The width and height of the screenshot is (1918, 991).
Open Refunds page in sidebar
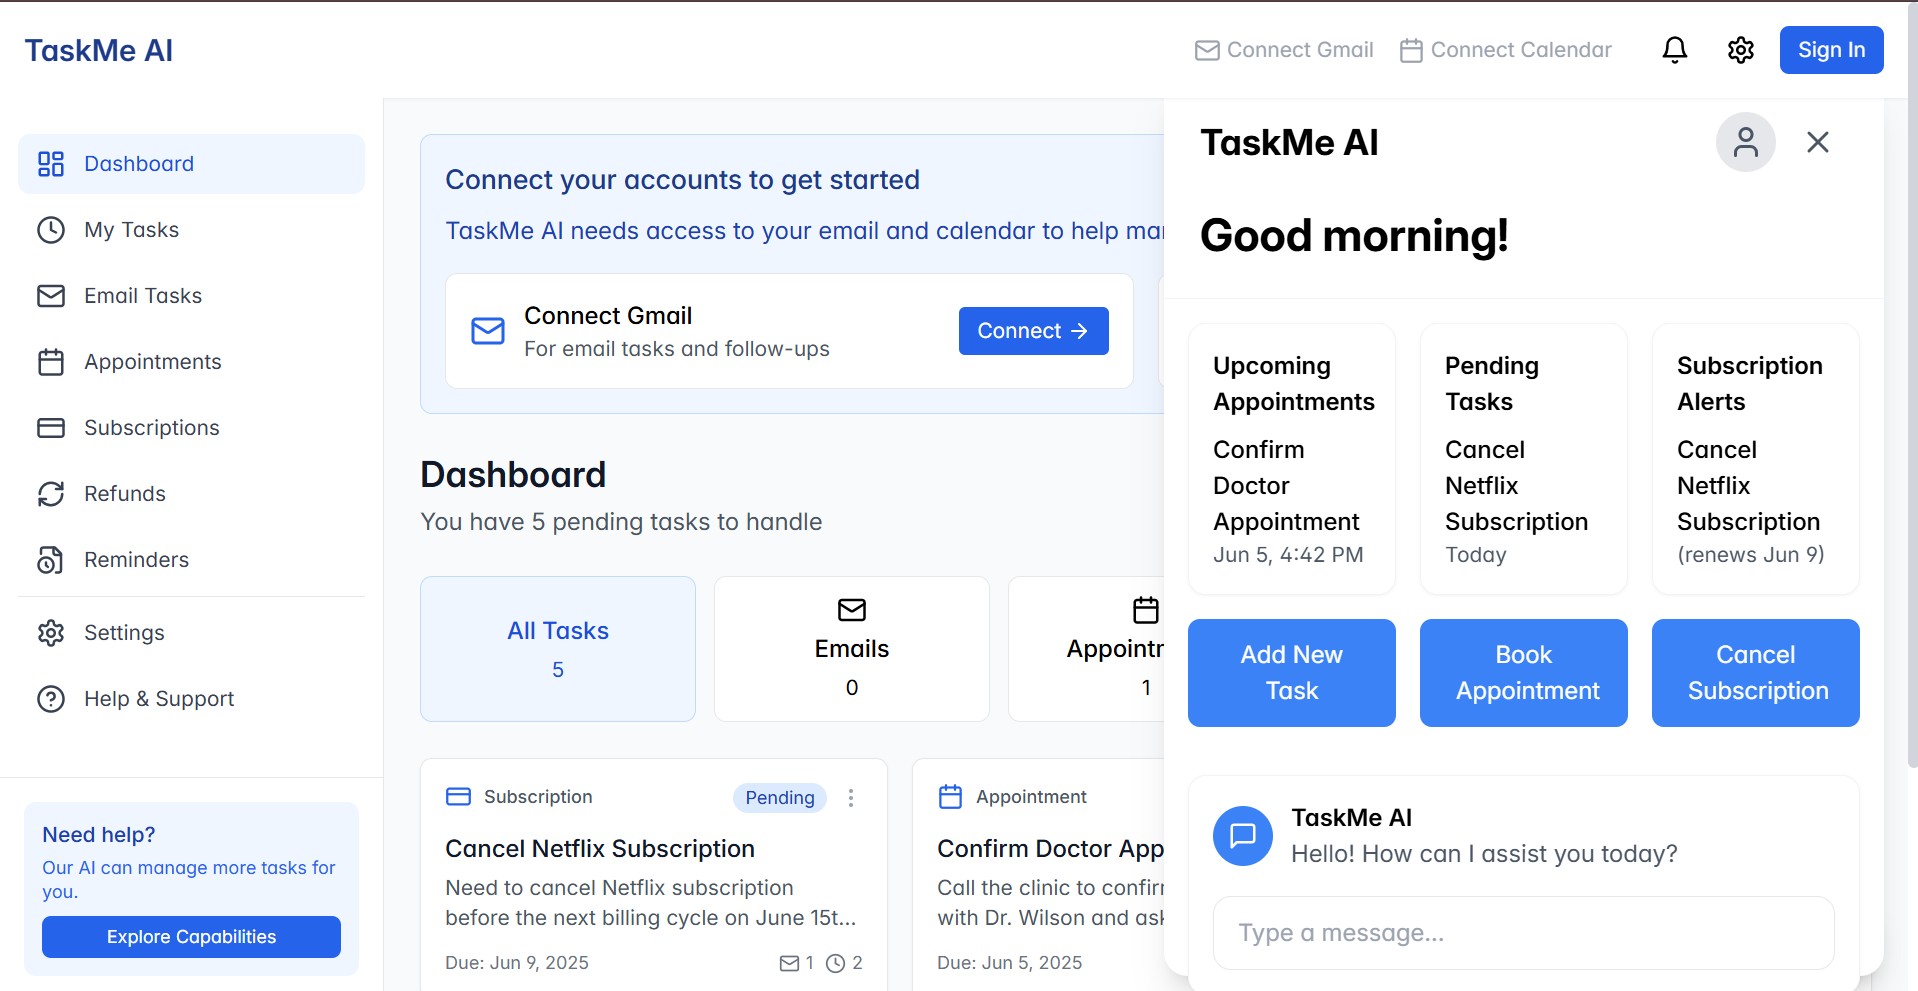[191, 494]
